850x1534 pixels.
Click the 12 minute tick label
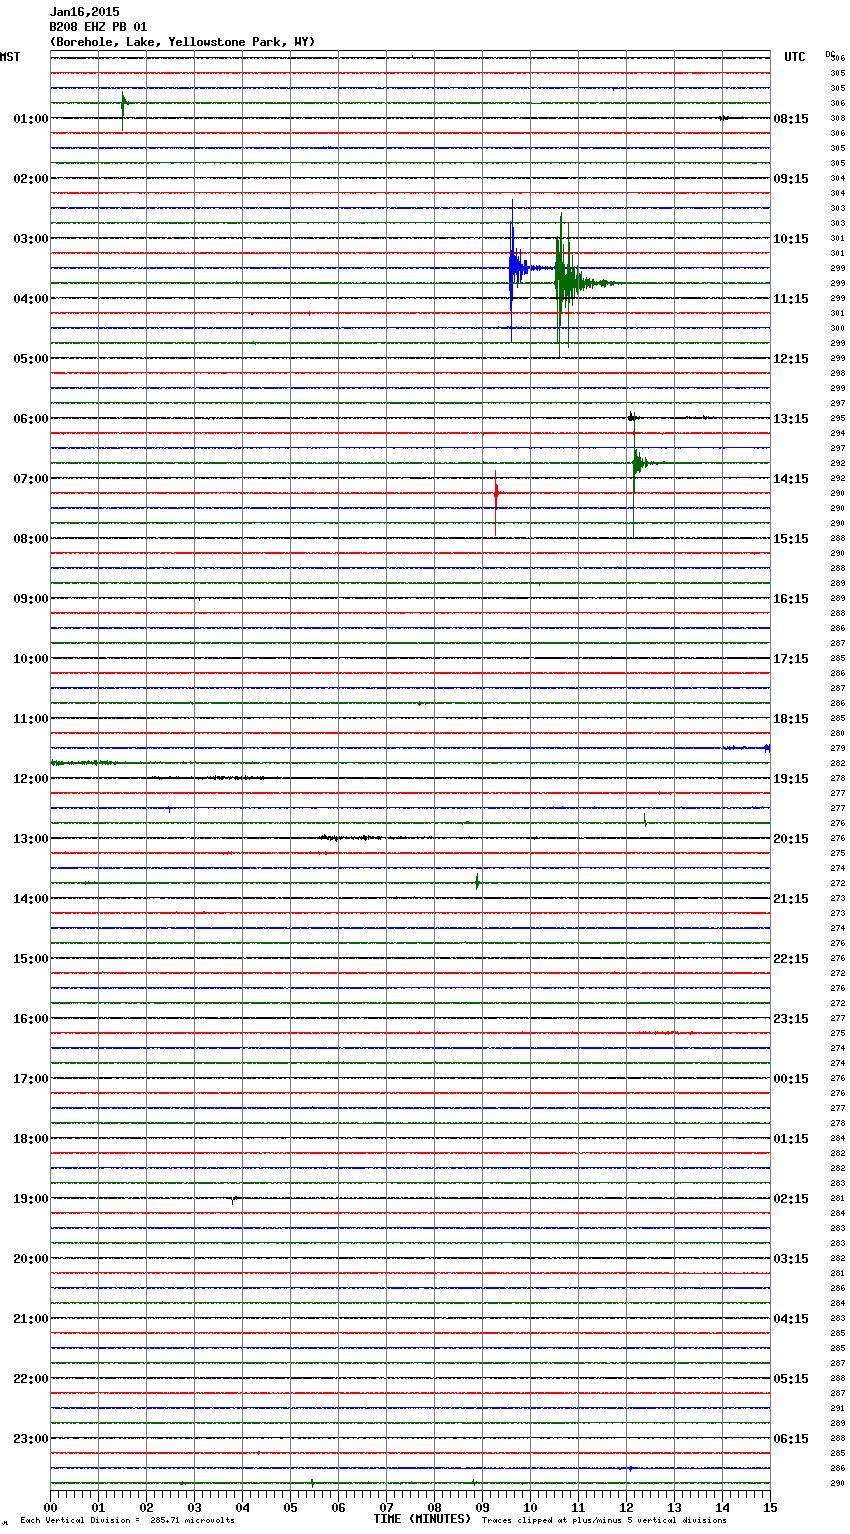626,1507
